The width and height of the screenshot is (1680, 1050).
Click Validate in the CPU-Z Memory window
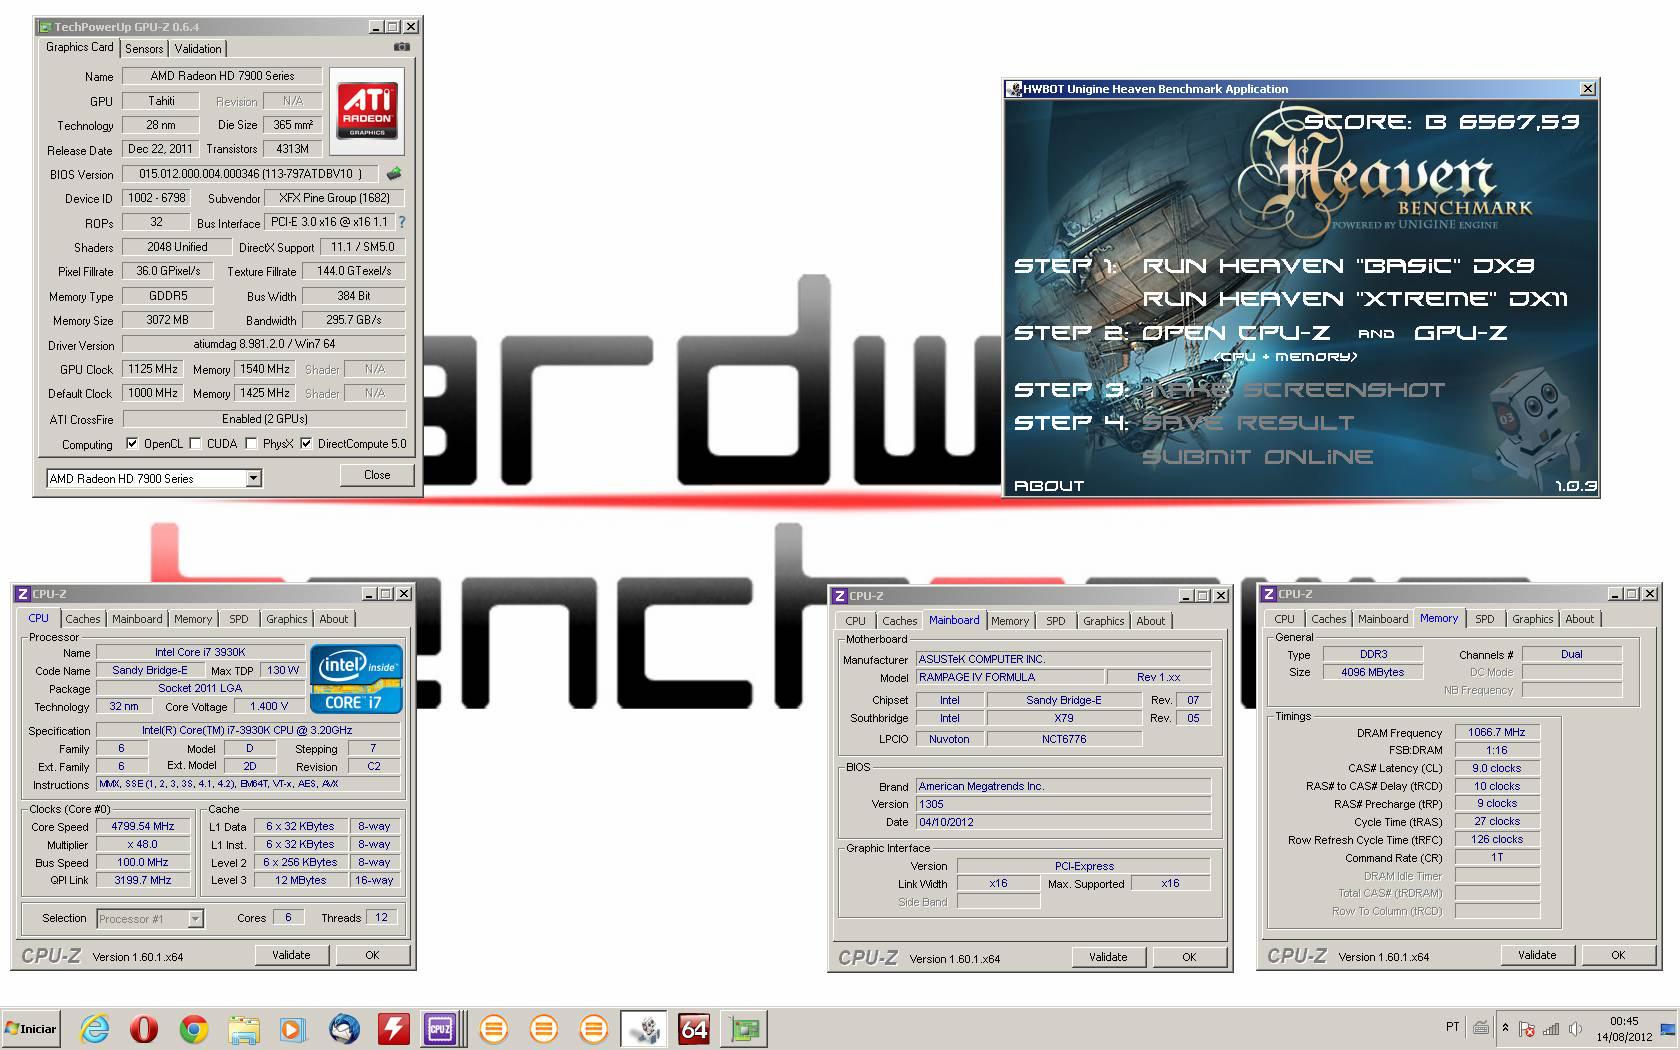tap(1537, 955)
